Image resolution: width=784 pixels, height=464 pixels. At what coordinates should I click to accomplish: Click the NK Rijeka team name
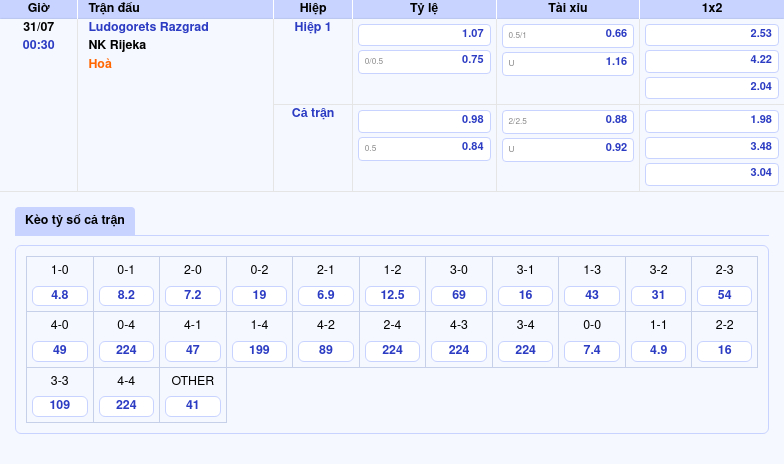[117, 45]
